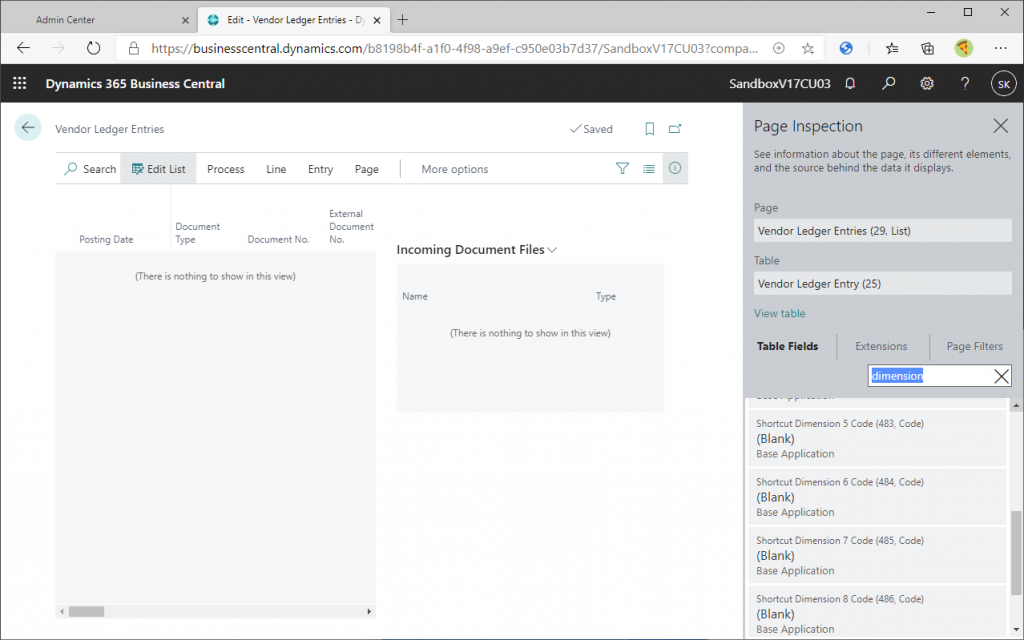Click the field list vertical scrollbar thumb
This screenshot has height=640, width=1024.
[1016, 553]
